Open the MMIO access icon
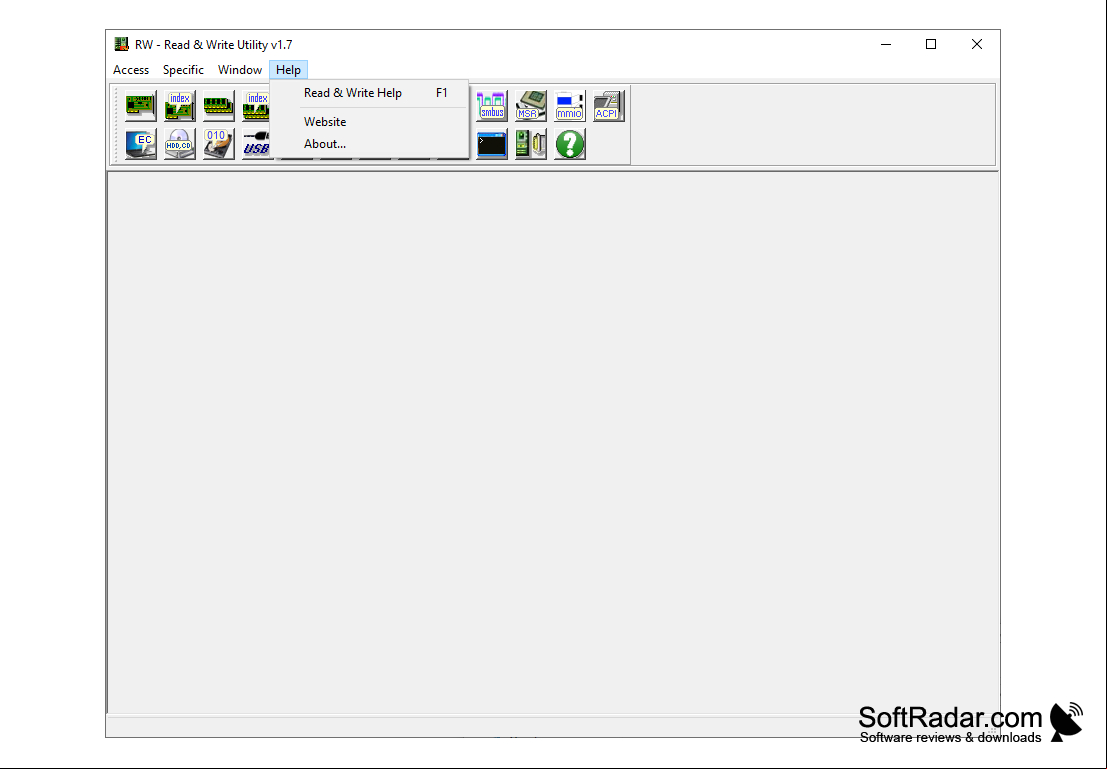This screenshot has width=1107, height=769. click(570, 105)
